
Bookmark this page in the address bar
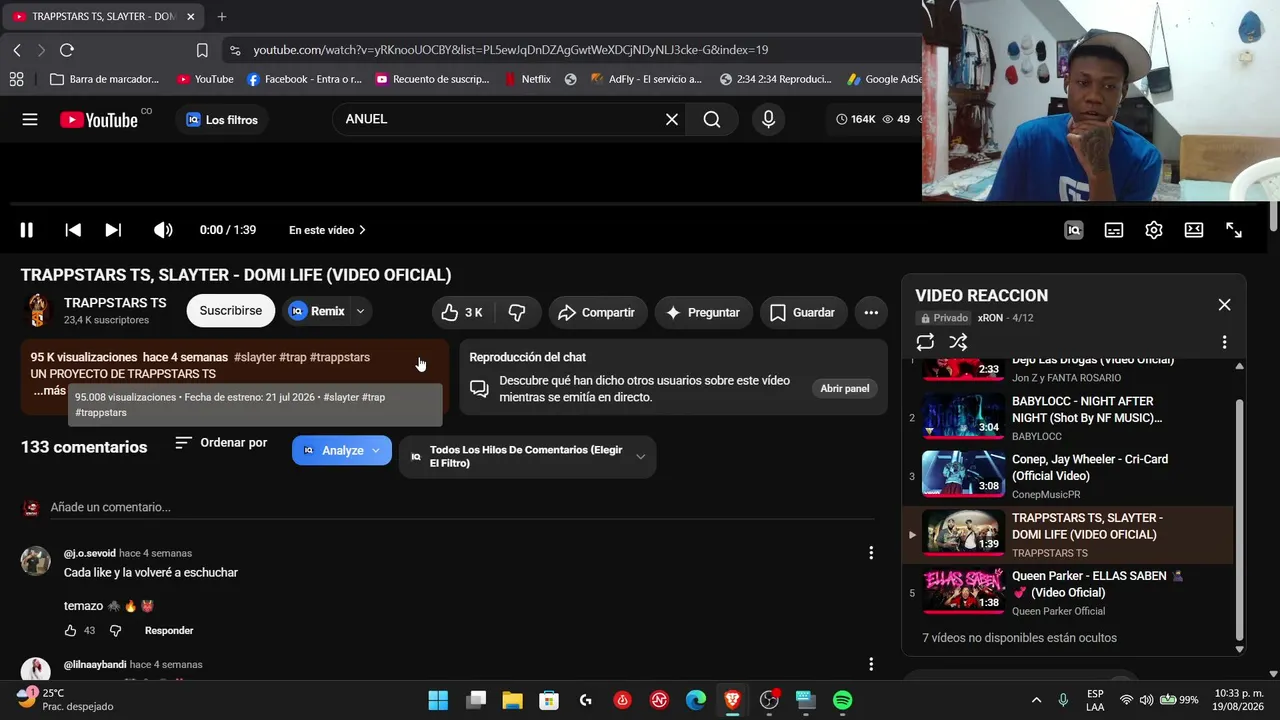202,50
